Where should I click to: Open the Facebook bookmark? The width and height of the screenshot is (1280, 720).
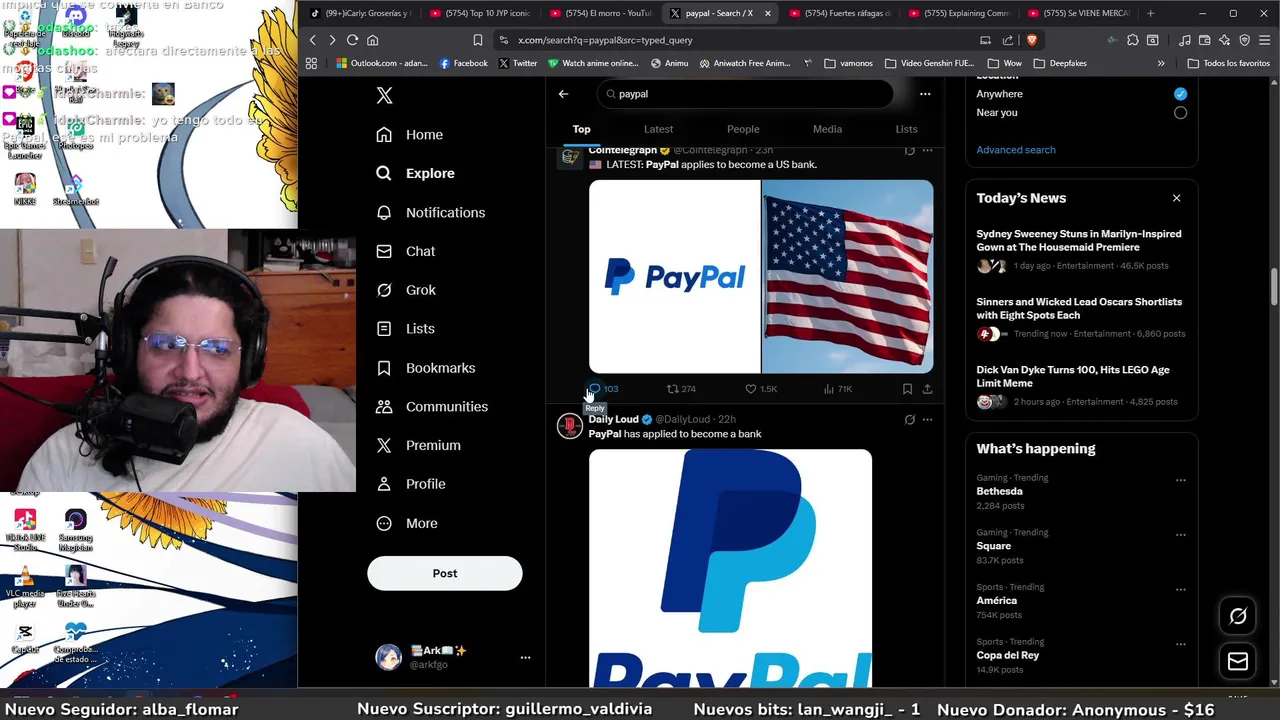click(464, 63)
